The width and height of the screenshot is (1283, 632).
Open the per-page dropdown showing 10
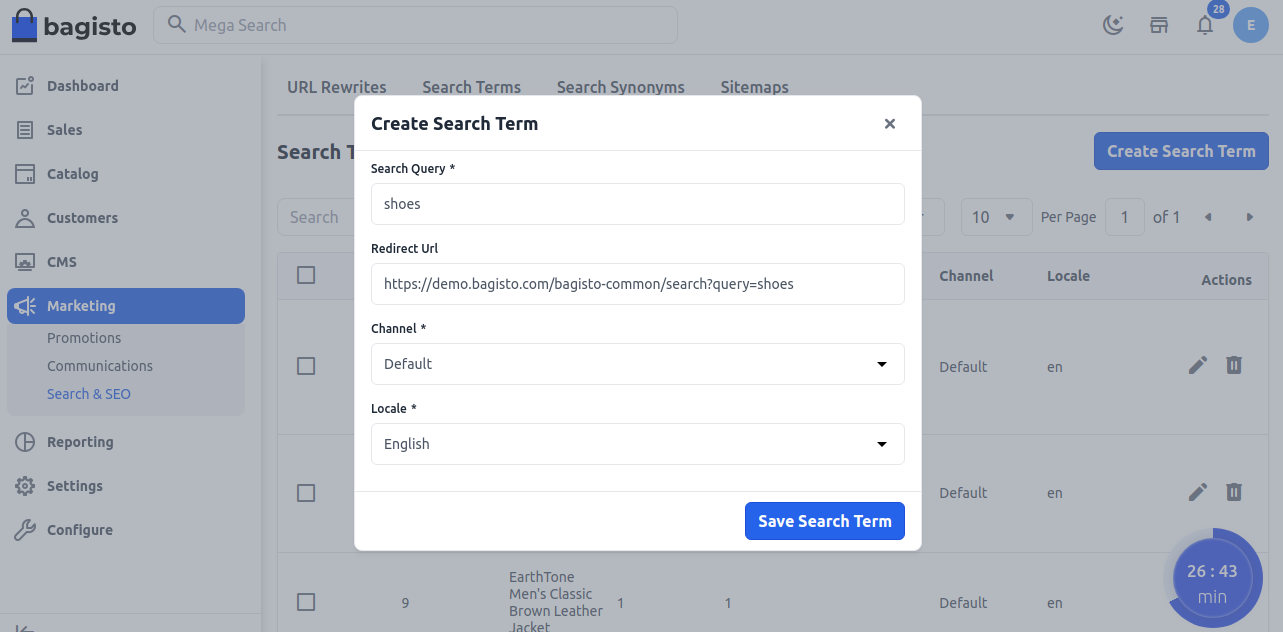click(996, 216)
